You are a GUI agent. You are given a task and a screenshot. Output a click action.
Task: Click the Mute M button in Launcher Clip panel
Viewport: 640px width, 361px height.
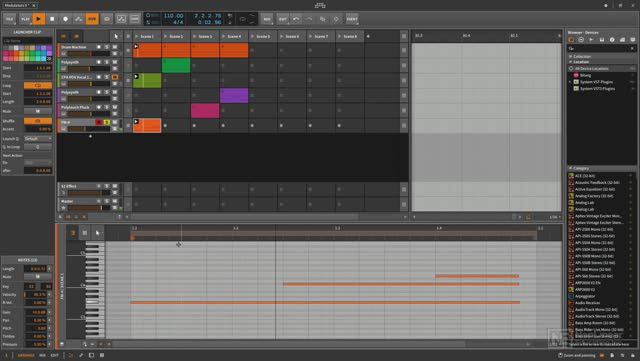[38, 111]
